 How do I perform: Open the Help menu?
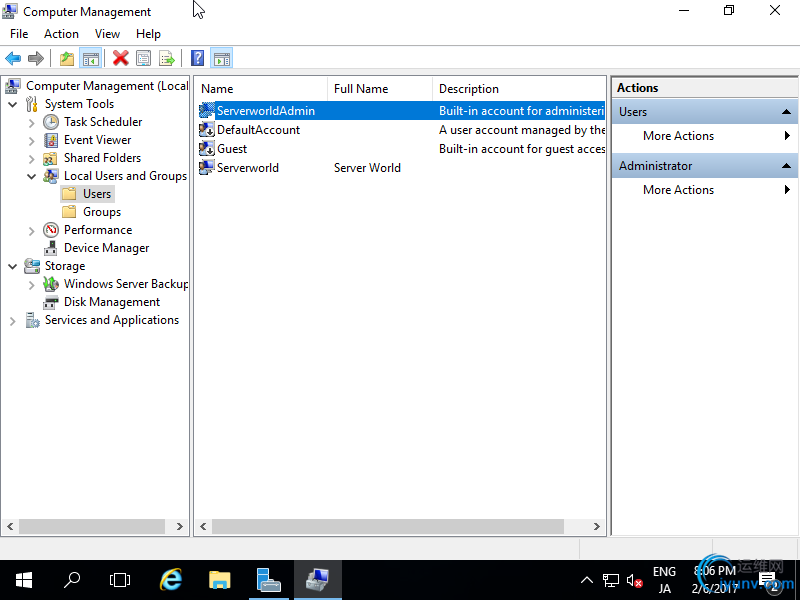[x=148, y=34]
